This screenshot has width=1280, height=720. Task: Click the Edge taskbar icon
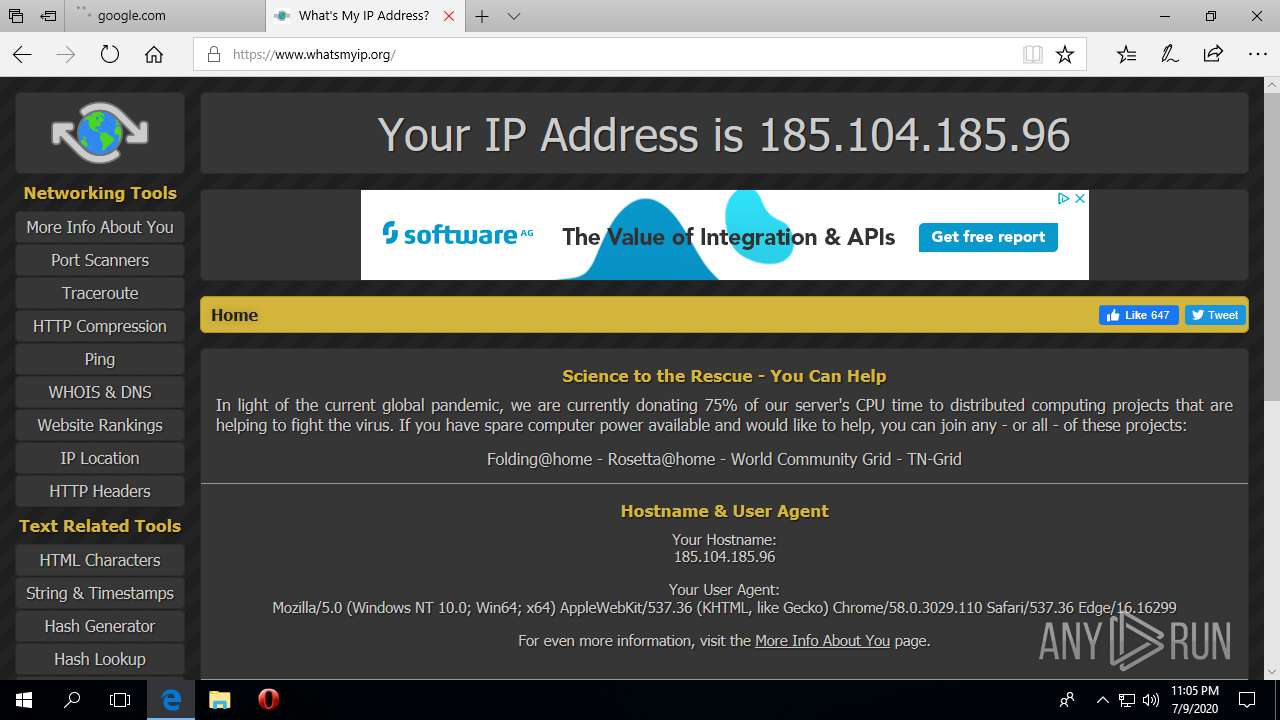point(171,700)
